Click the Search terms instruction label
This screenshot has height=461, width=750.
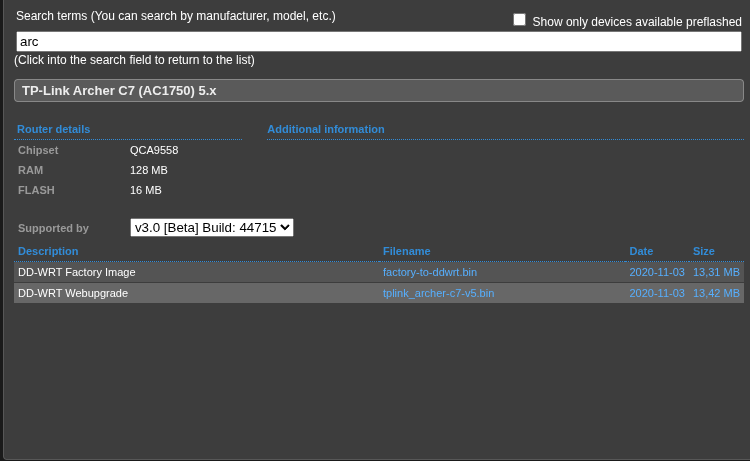click(176, 16)
